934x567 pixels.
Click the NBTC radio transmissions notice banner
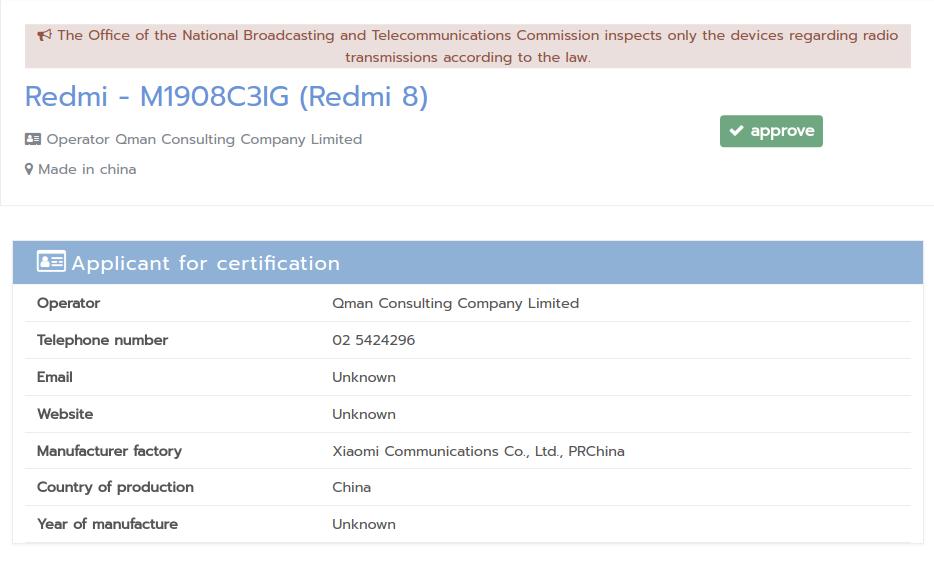click(468, 46)
